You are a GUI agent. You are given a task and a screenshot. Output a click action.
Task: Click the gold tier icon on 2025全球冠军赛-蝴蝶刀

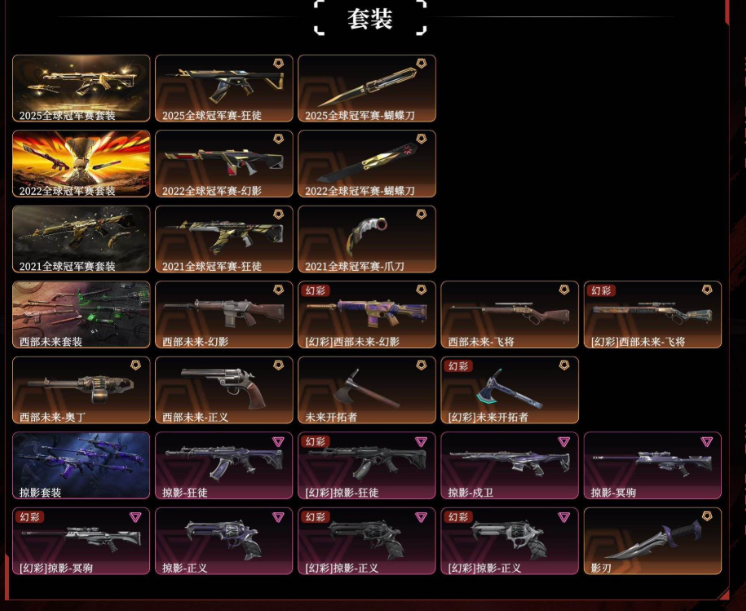coord(421,63)
